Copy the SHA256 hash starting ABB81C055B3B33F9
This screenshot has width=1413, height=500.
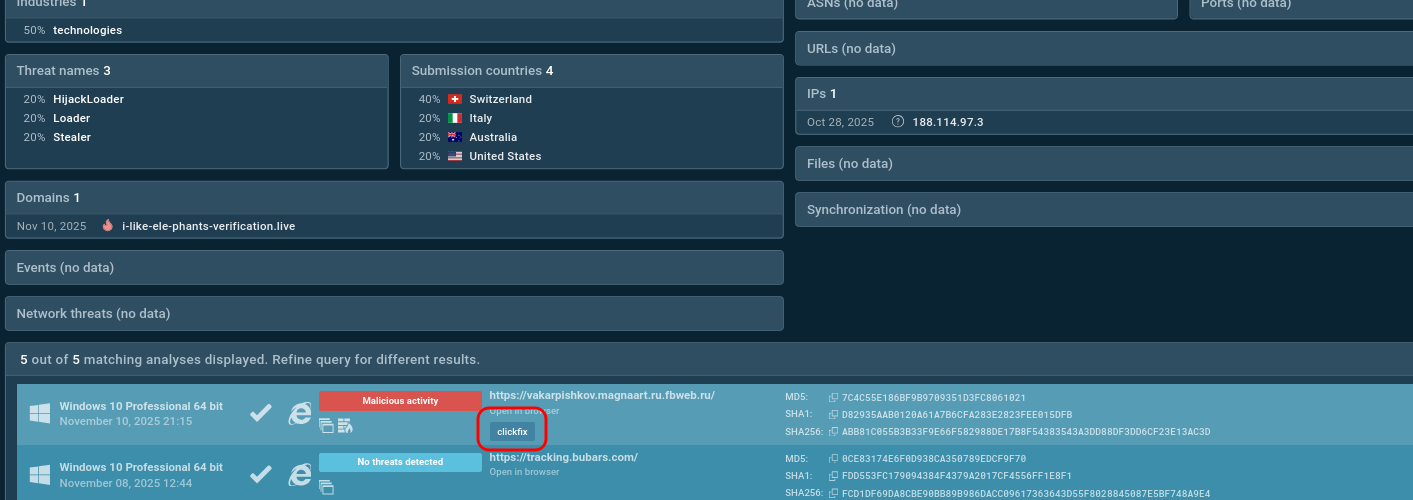click(x=833, y=432)
